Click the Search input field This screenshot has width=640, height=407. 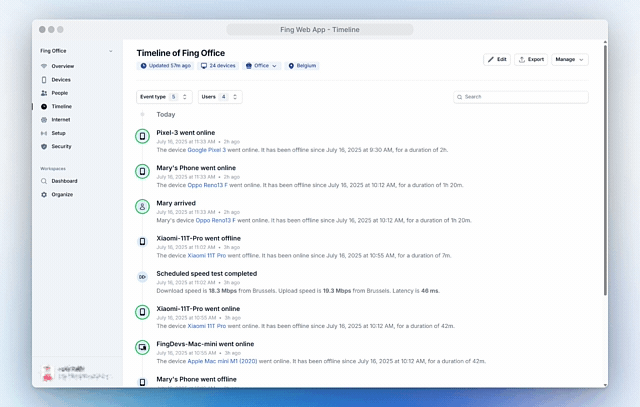pyautogui.click(x=521, y=97)
